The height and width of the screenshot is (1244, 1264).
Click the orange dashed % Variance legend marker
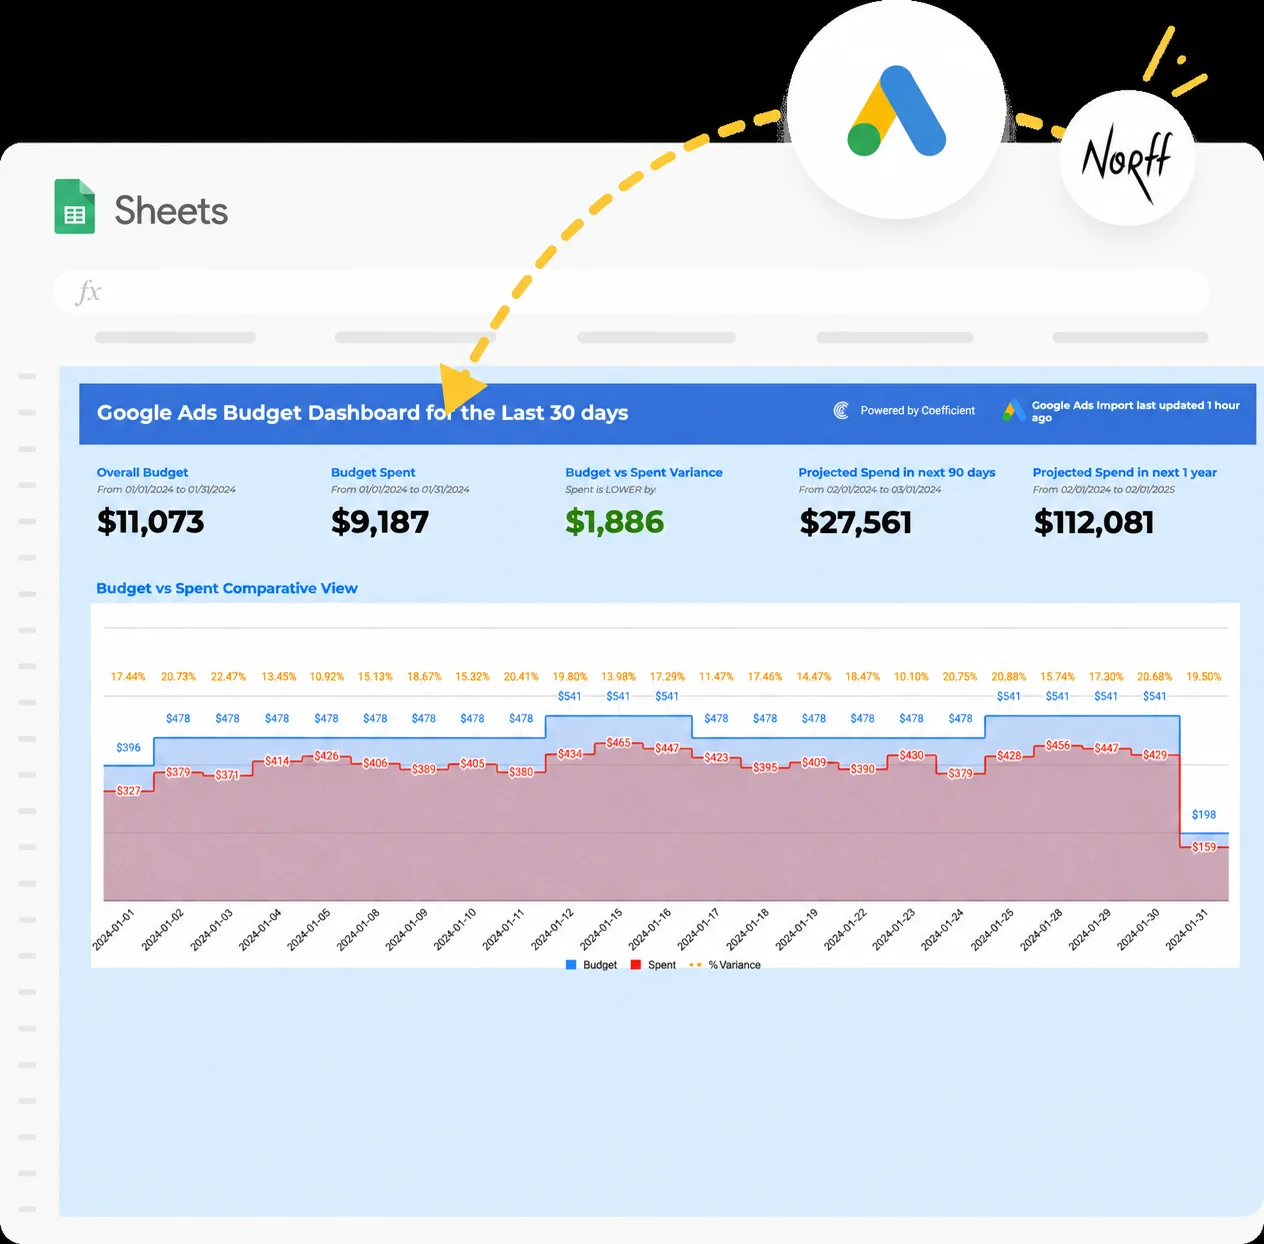pyautogui.click(x=695, y=965)
